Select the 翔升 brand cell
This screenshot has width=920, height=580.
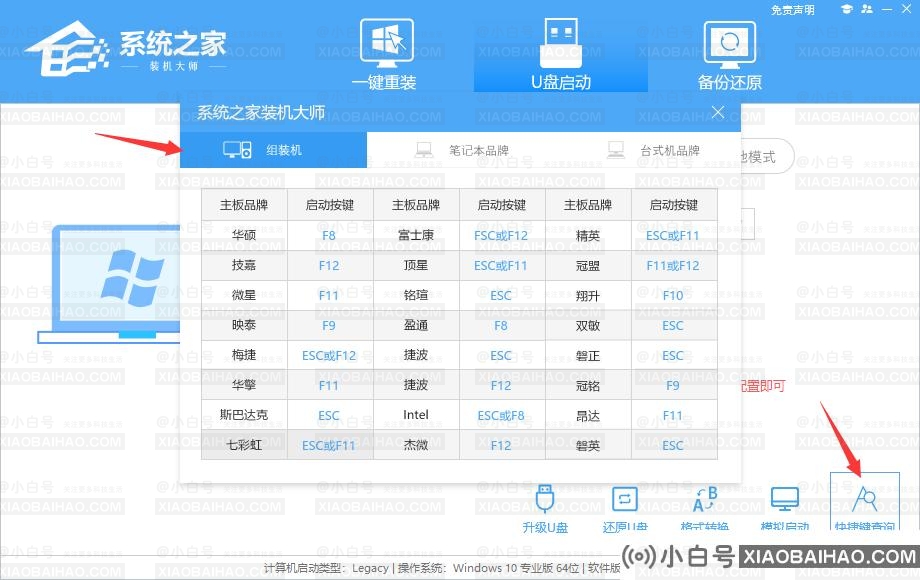(588, 296)
